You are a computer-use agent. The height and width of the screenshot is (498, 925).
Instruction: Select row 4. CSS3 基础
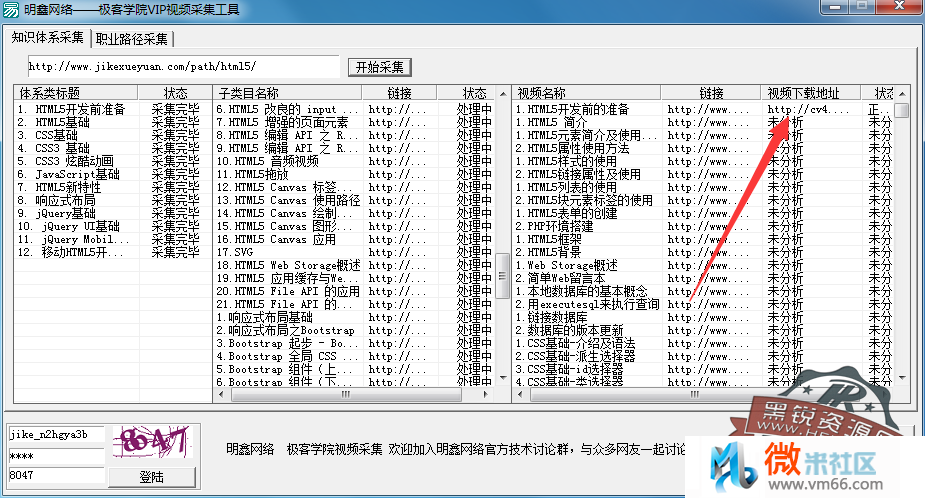tap(54, 148)
